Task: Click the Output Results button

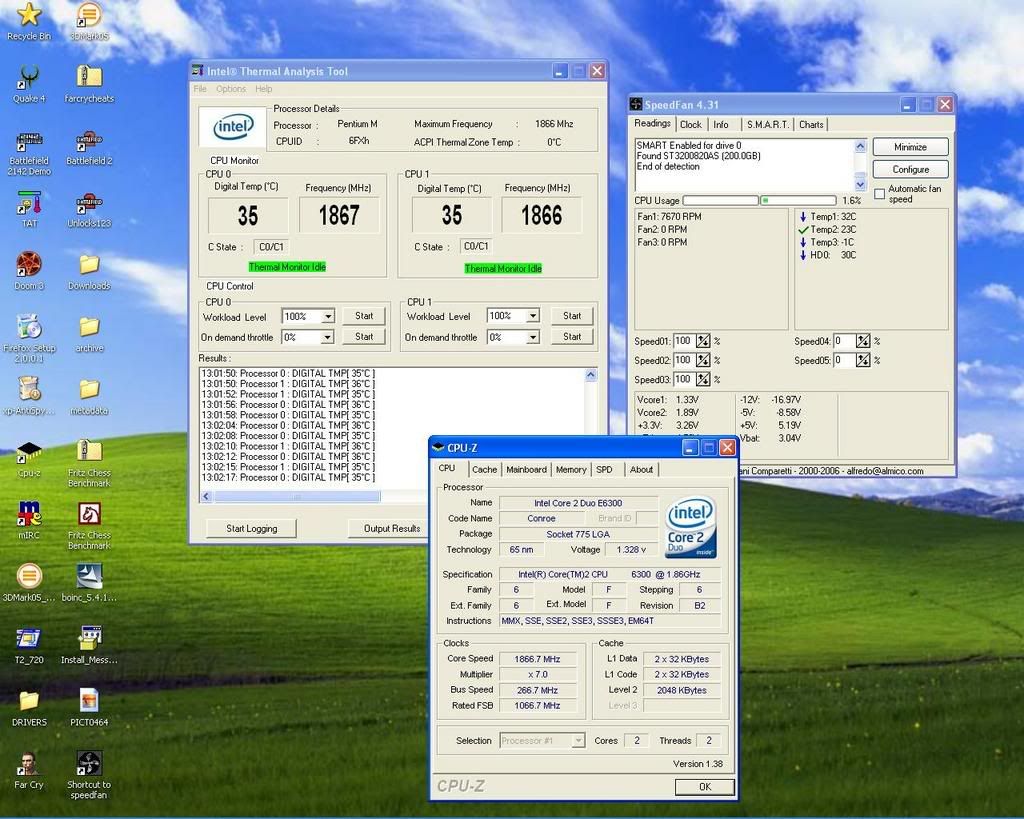Action: pos(392,528)
